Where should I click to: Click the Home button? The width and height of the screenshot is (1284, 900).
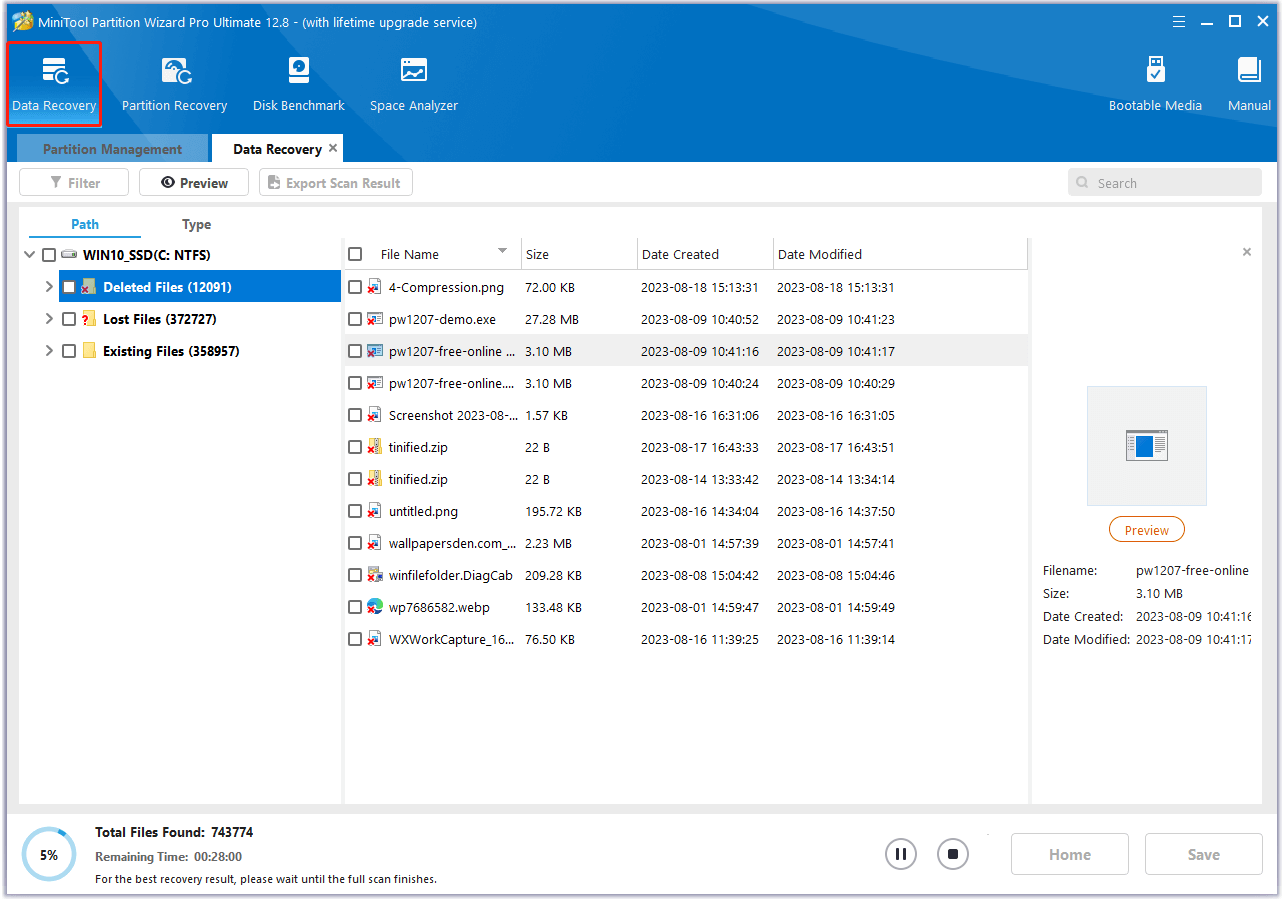pos(1070,854)
